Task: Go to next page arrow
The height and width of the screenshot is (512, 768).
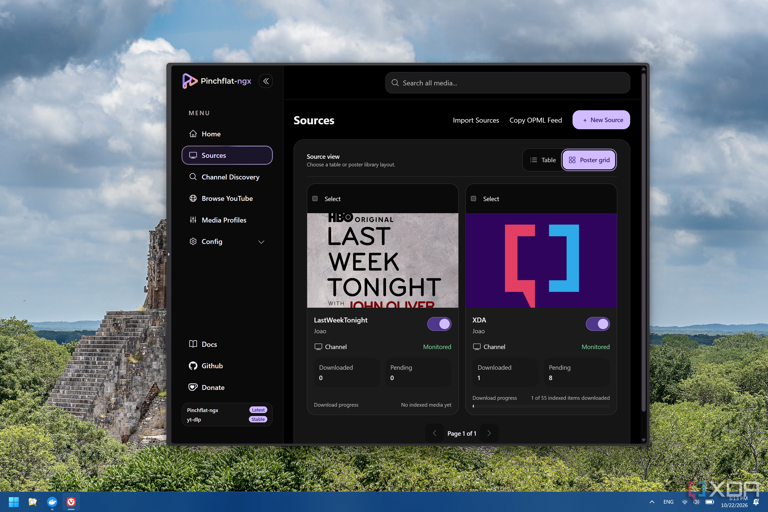Action: pyautogui.click(x=489, y=433)
